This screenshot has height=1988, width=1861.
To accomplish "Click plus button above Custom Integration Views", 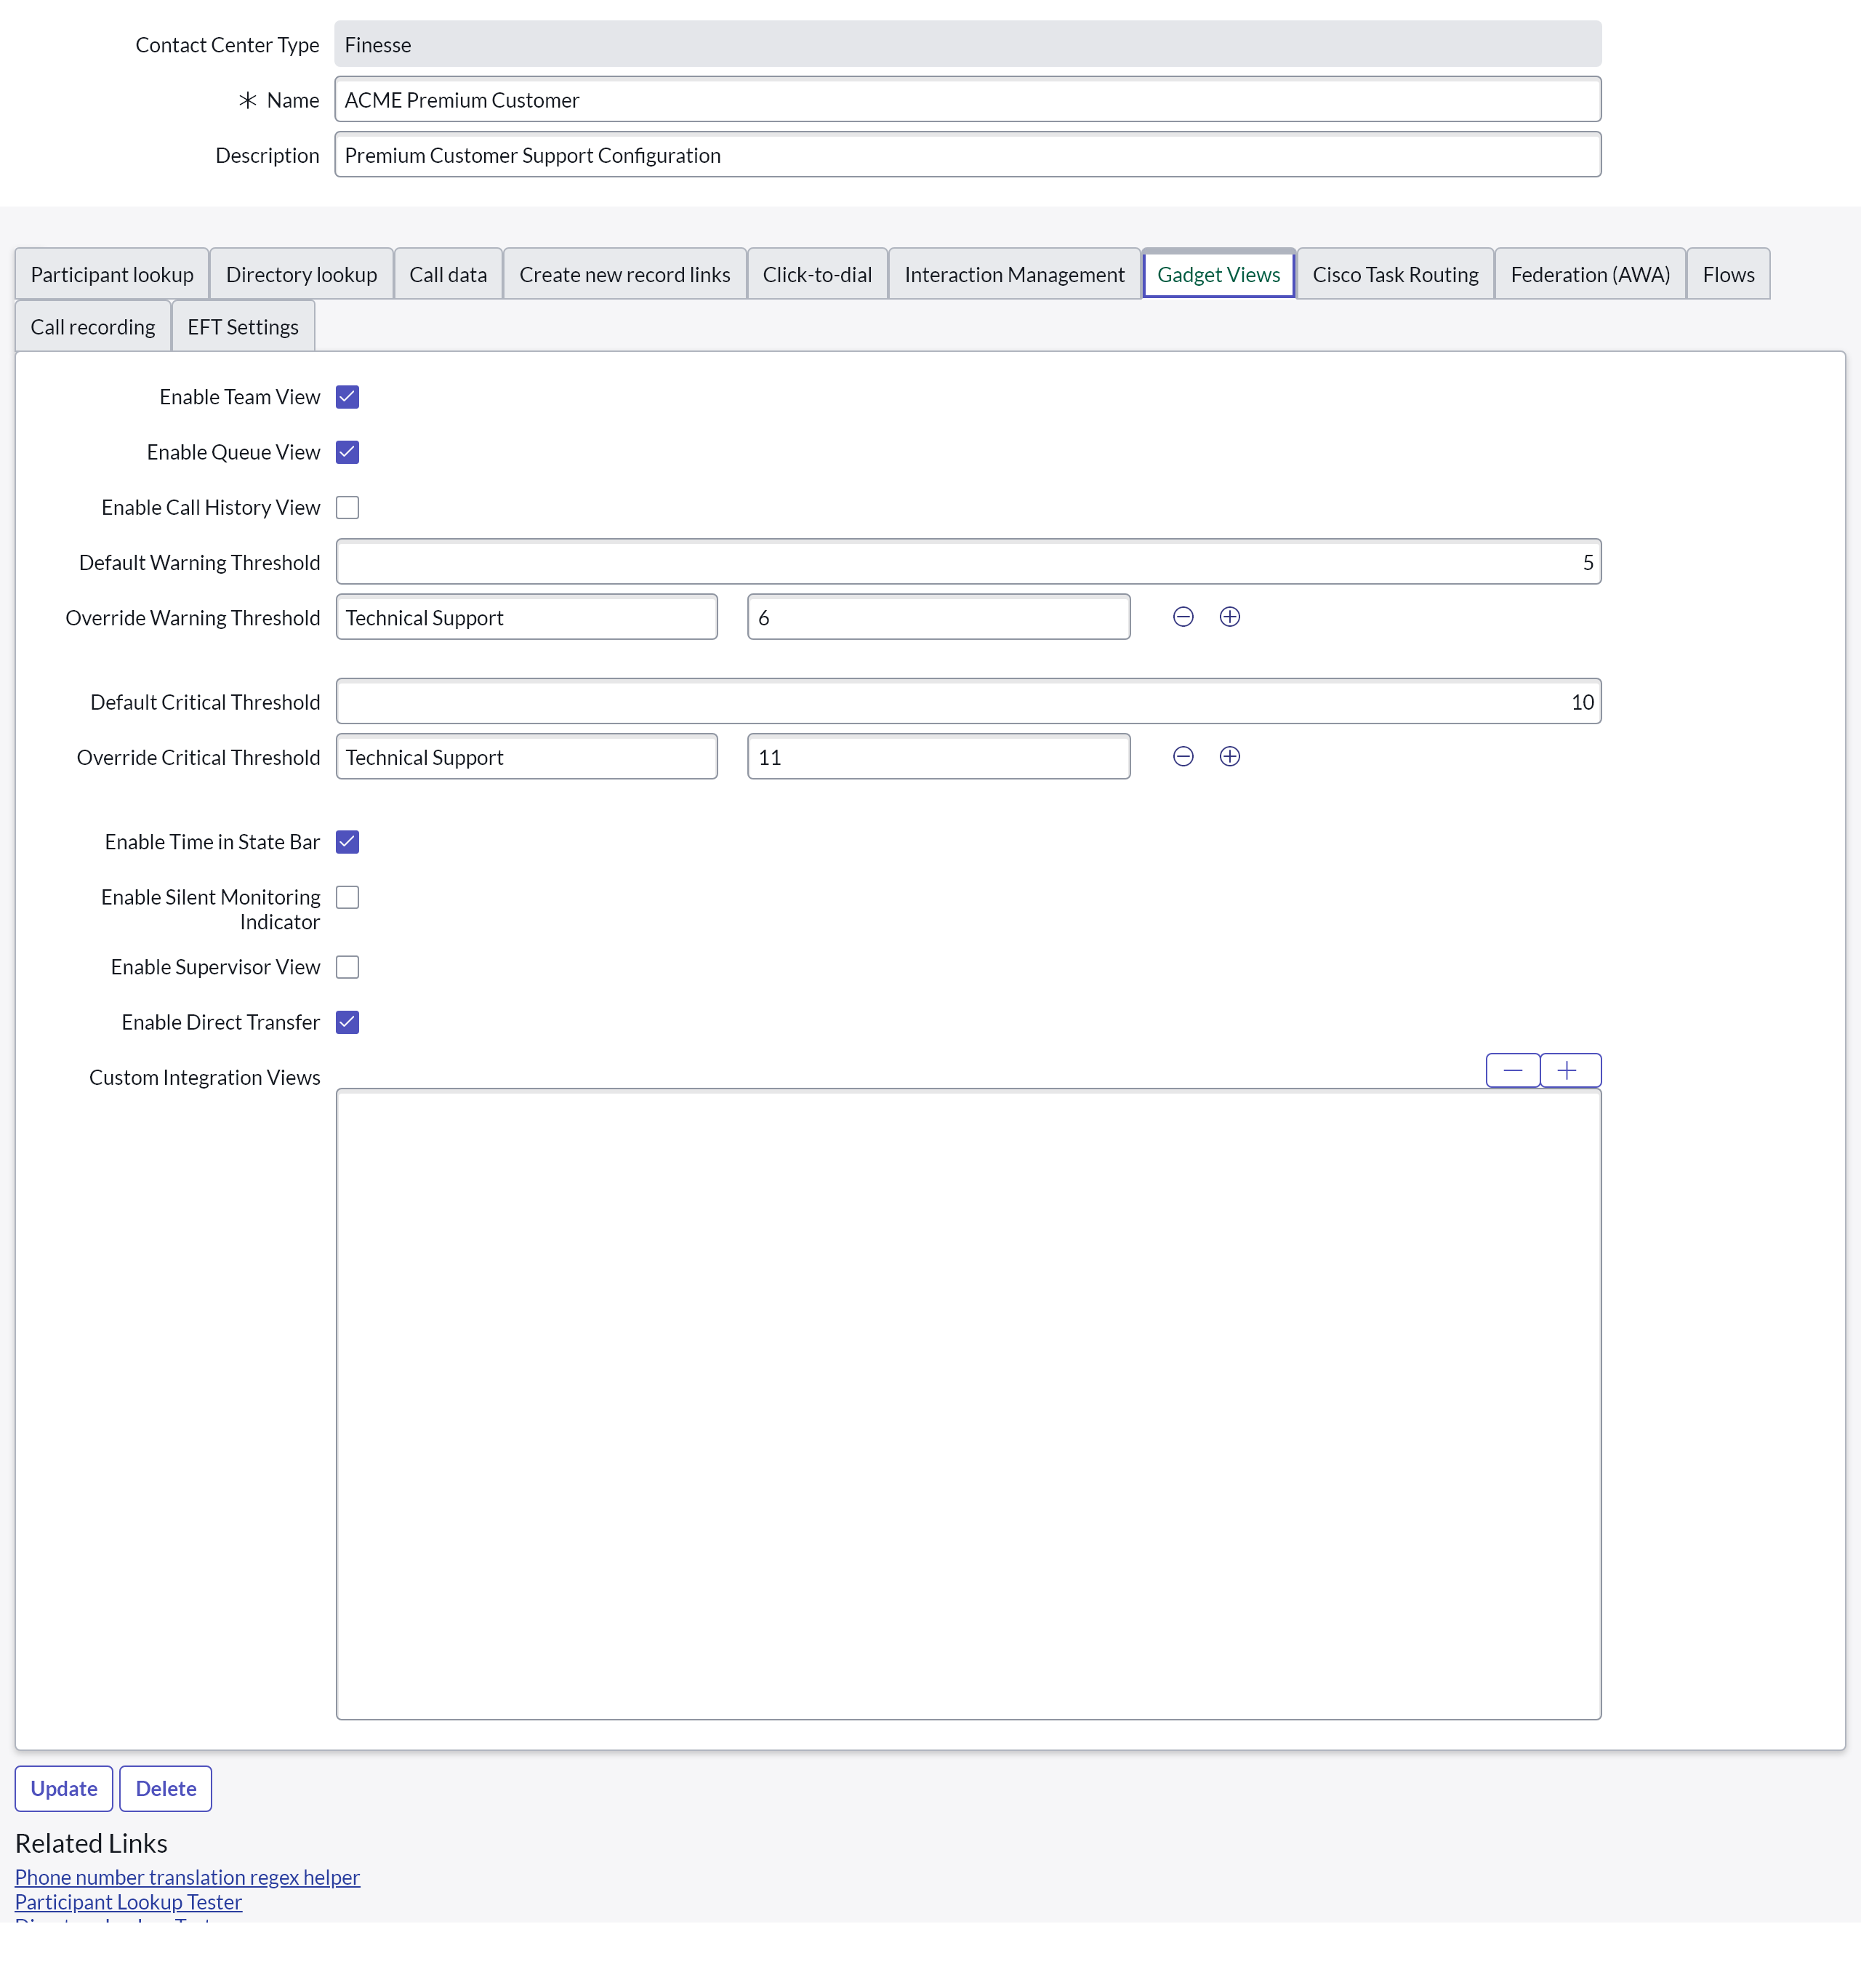I will [x=1567, y=1071].
